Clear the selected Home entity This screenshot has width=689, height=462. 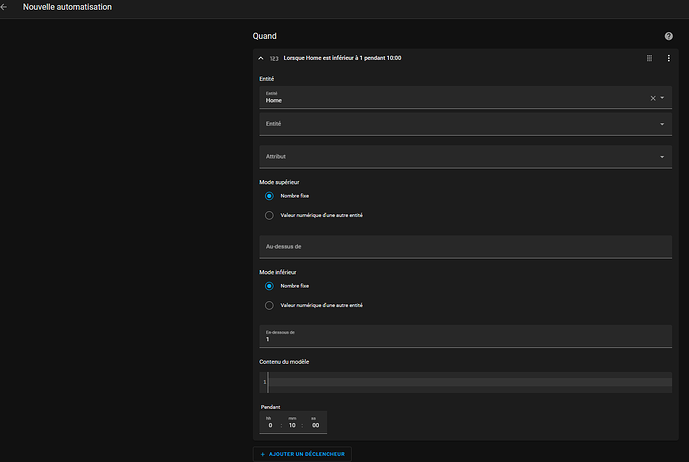pos(652,98)
